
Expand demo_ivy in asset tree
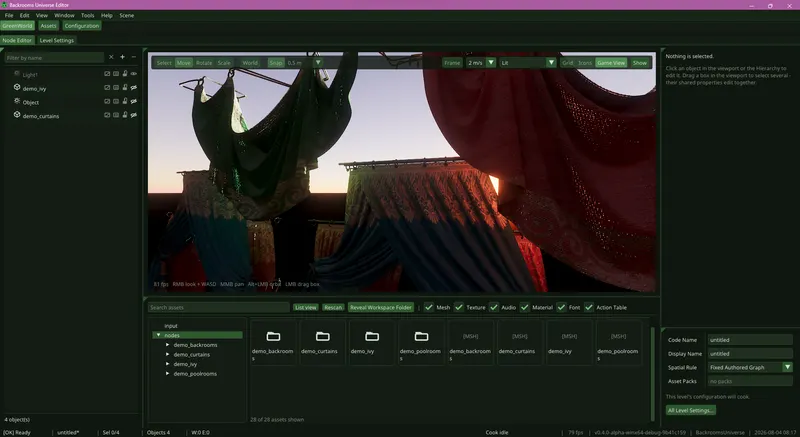click(167, 364)
